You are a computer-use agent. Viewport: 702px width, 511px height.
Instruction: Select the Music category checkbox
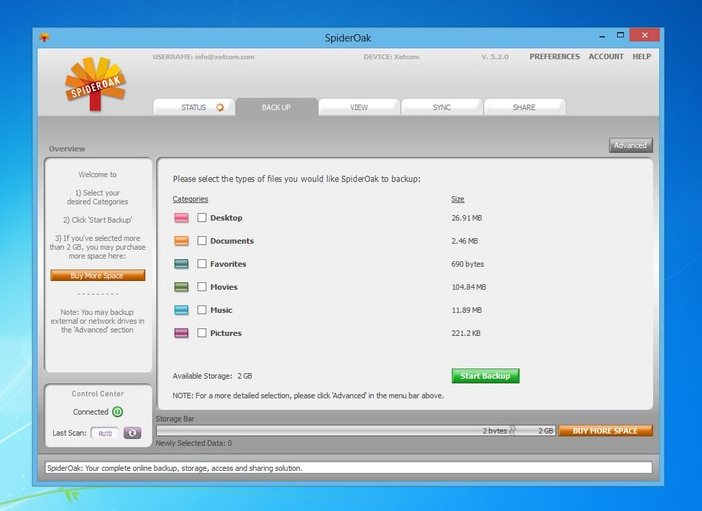tap(202, 309)
